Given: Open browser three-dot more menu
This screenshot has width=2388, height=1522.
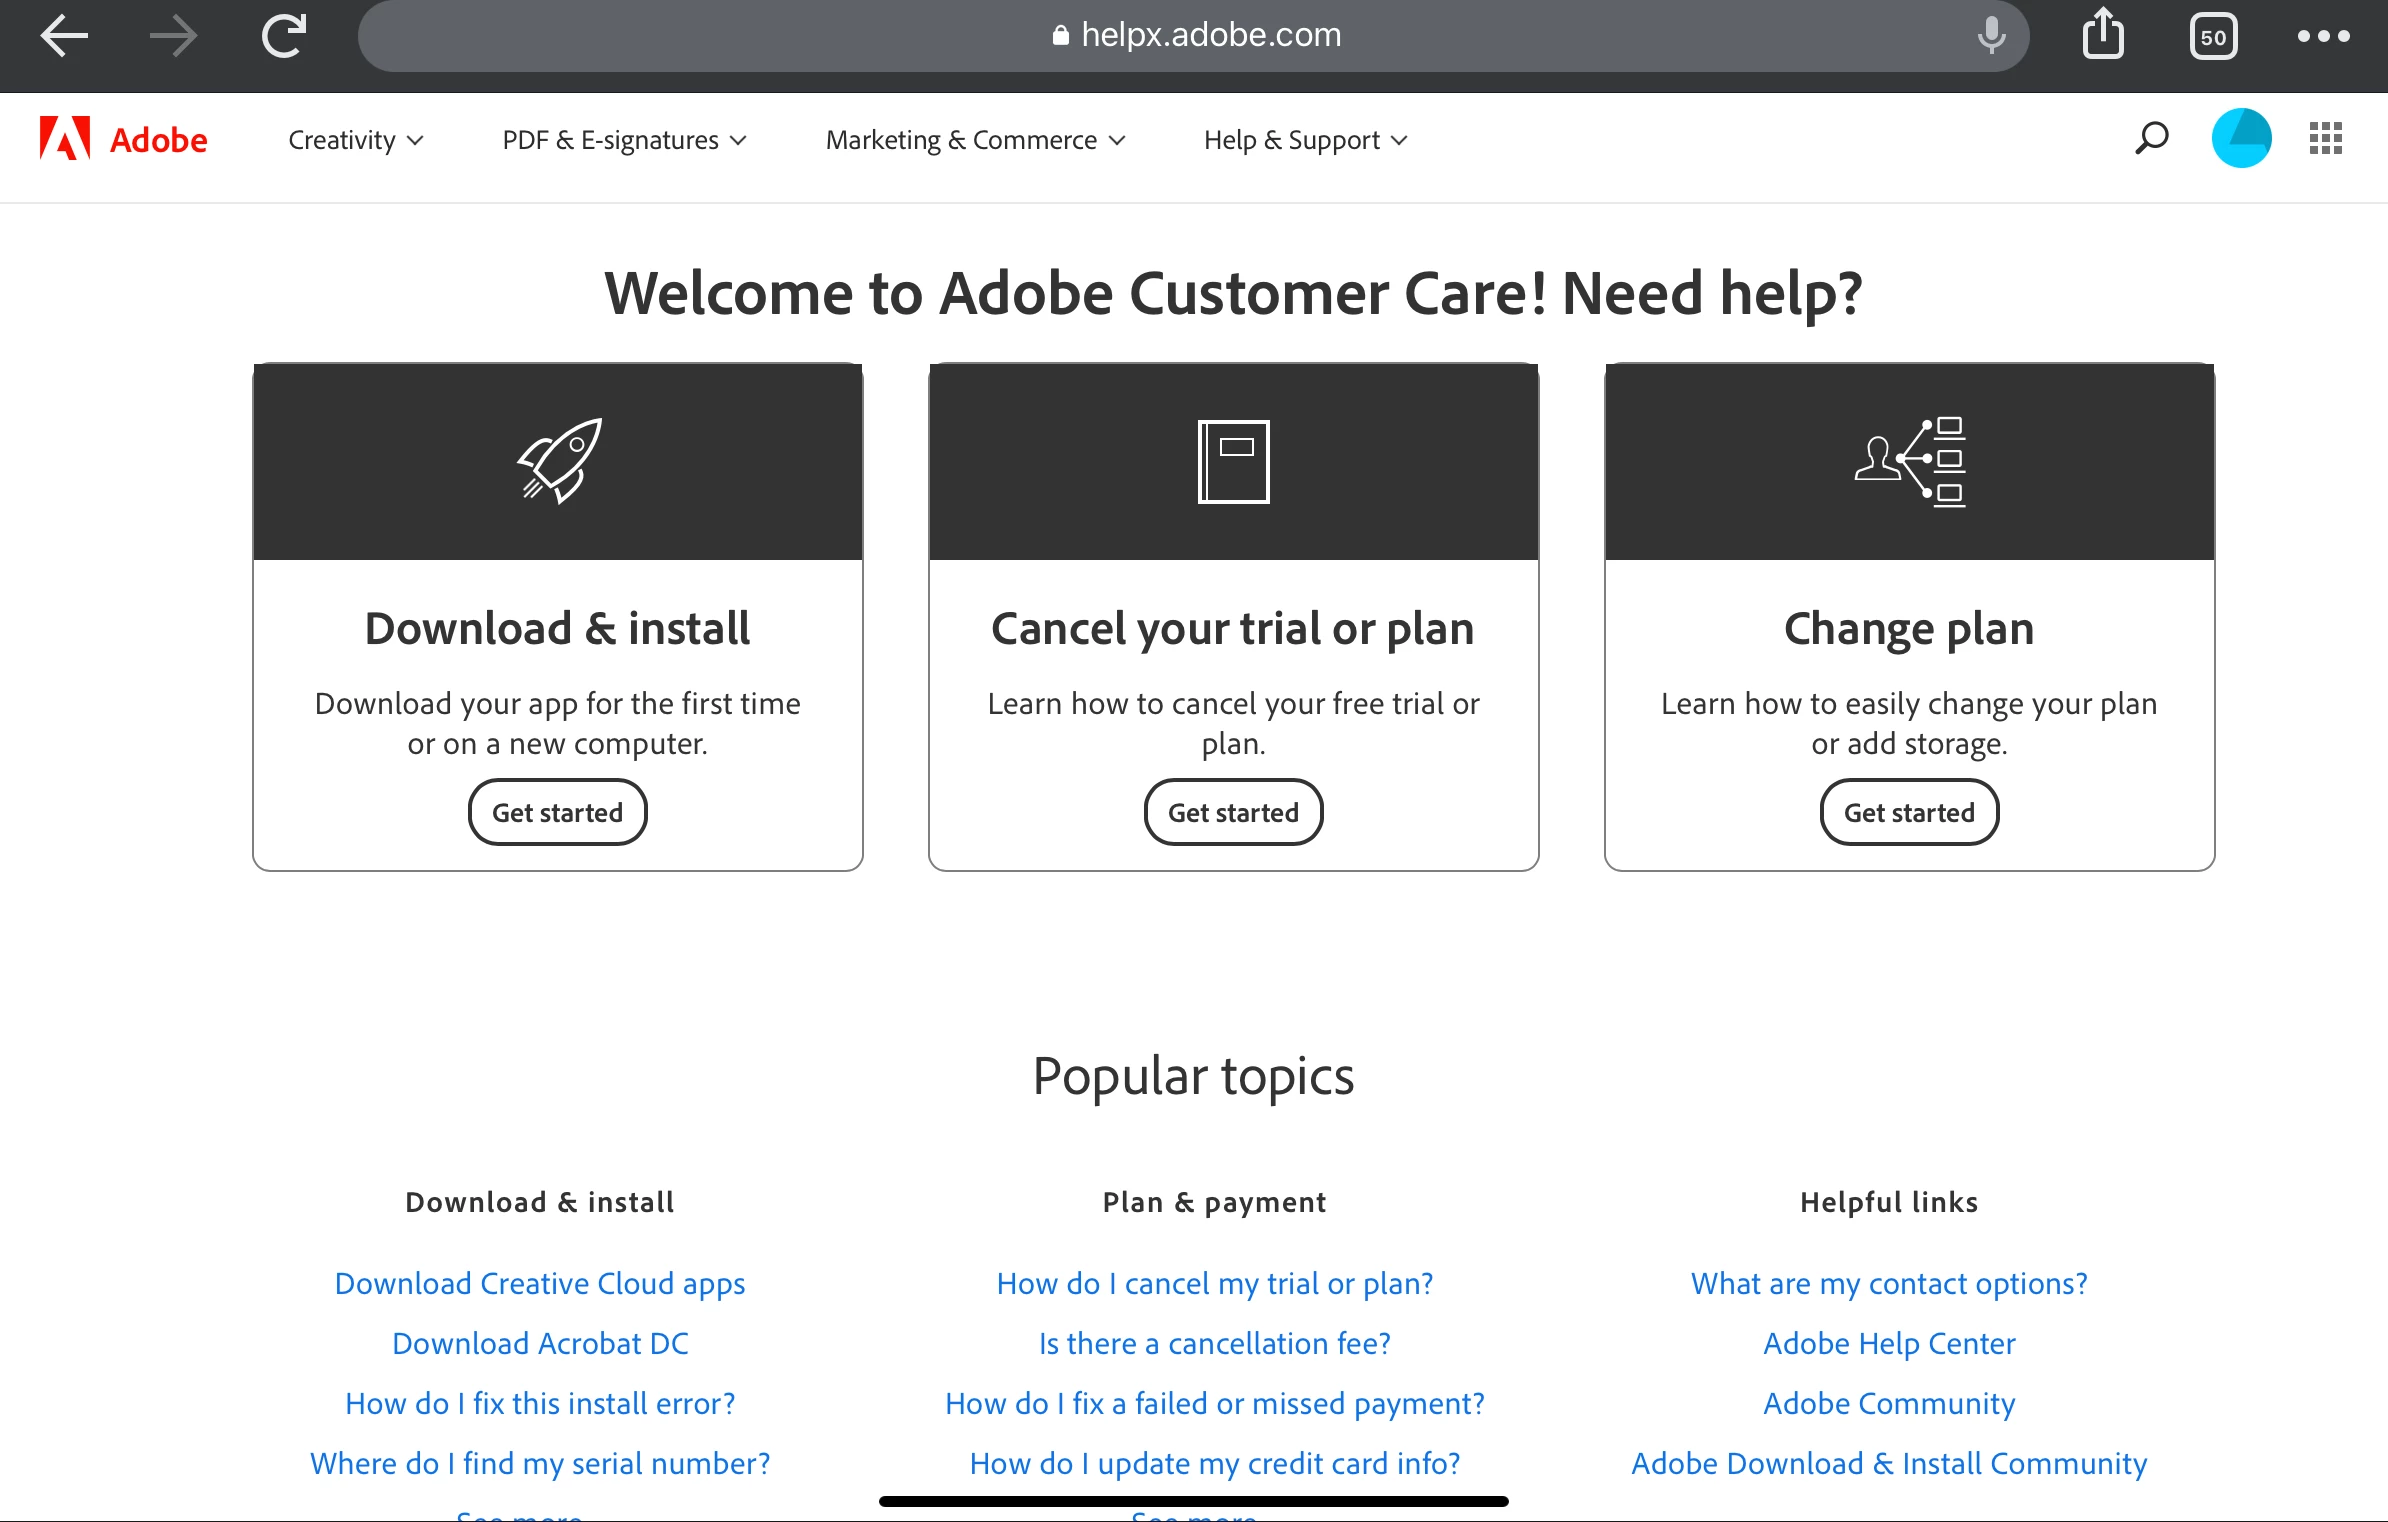Looking at the screenshot, I should 2323,37.
